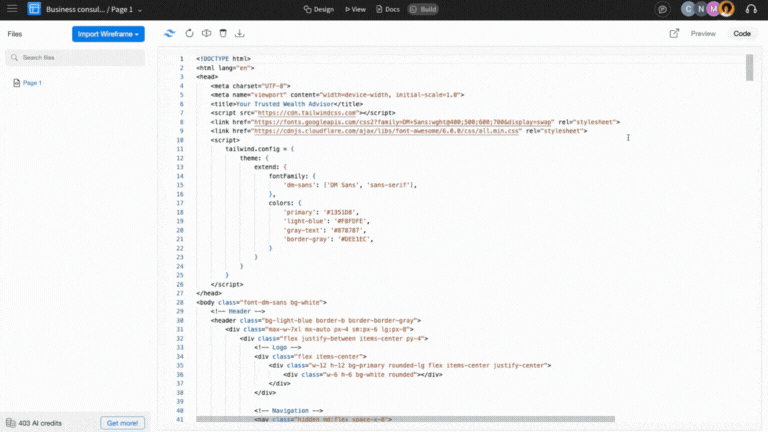Click the meta viewport code line

337,95
